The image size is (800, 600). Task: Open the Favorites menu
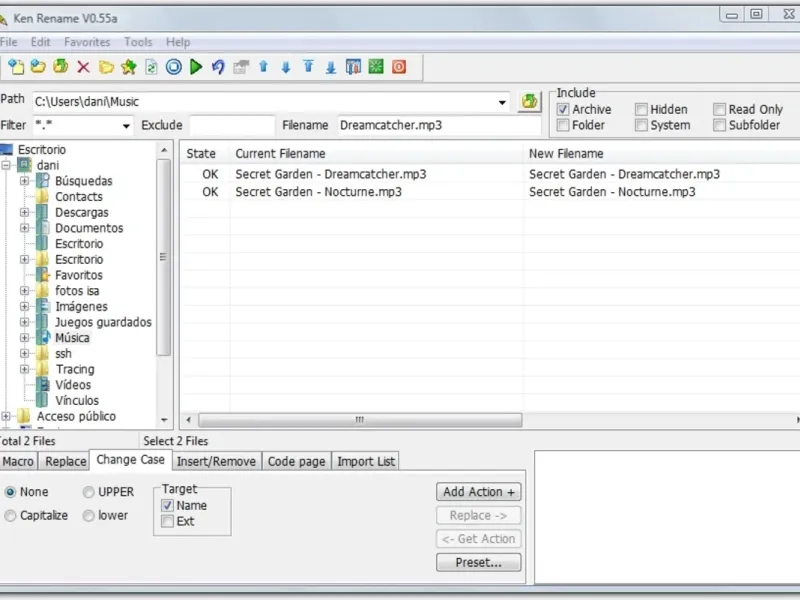(x=87, y=42)
